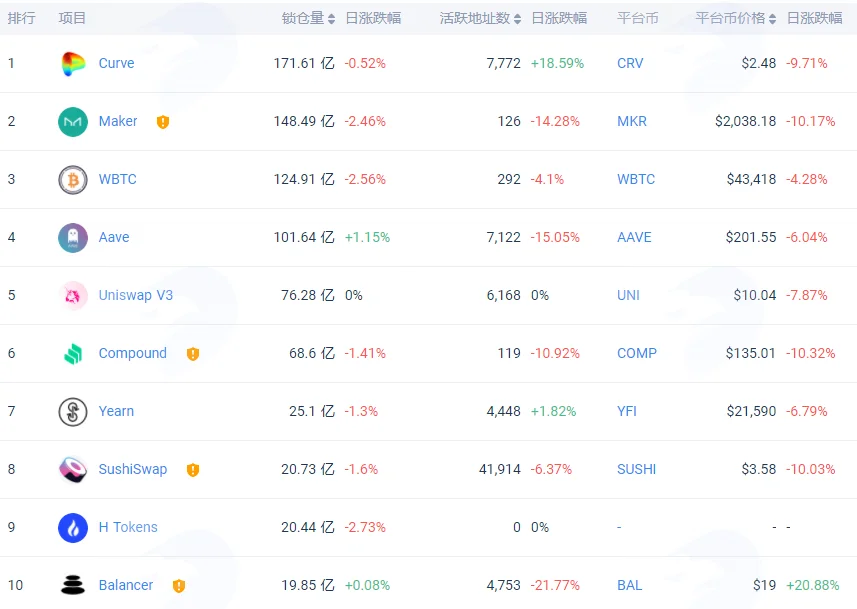Screen dimensions: 857x609
Task: Click the 平台币 column header
Action: 638,18
